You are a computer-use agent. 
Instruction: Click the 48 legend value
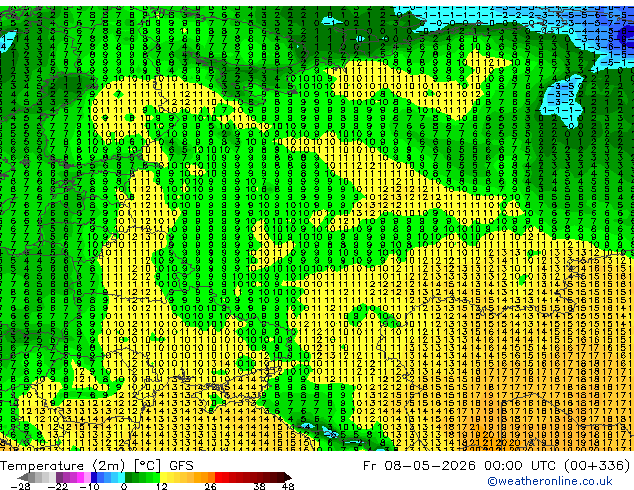pos(287,486)
